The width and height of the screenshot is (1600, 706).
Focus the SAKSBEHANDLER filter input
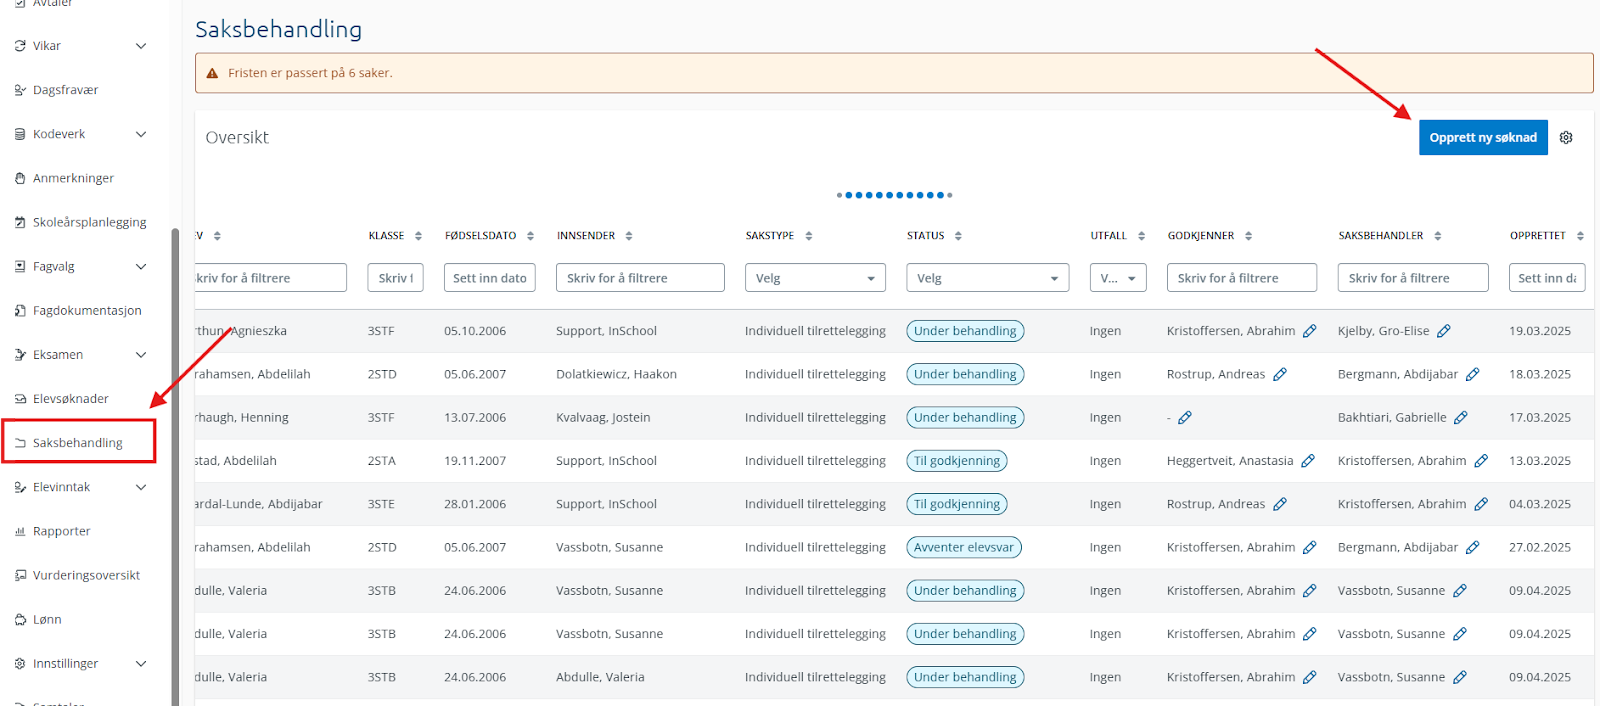[x=1413, y=278]
